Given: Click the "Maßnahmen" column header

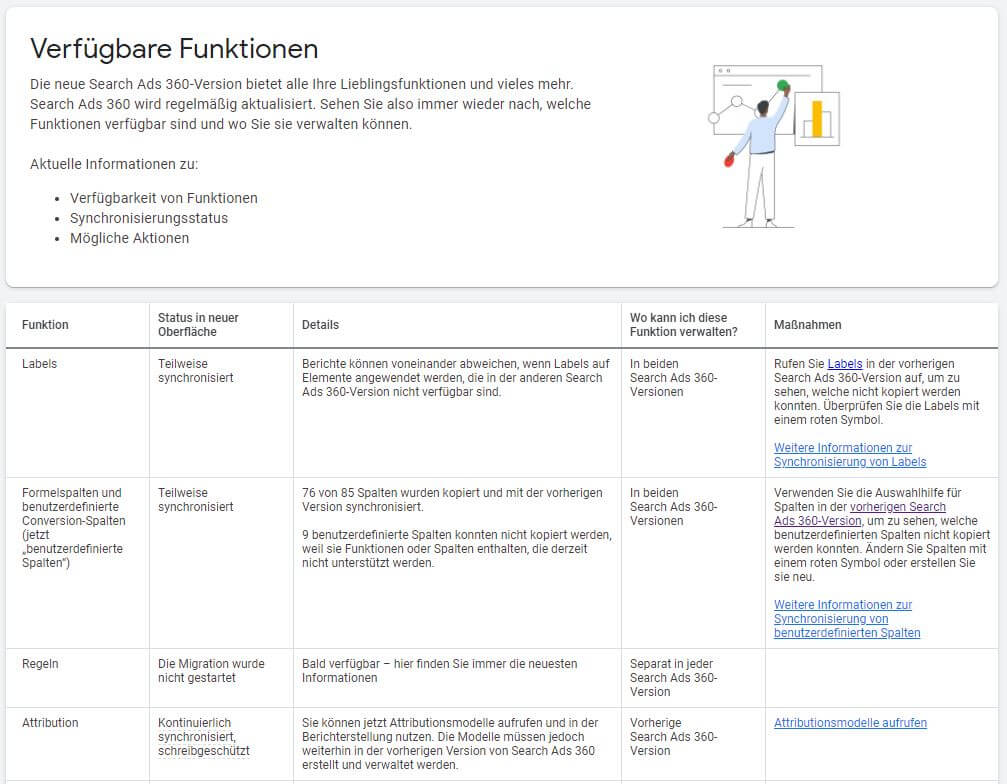Looking at the screenshot, I should coord(807,325).
